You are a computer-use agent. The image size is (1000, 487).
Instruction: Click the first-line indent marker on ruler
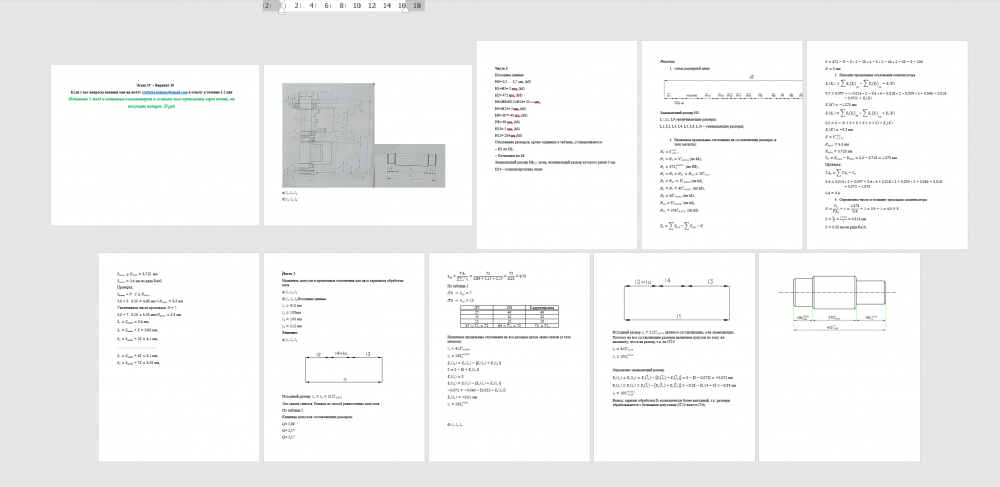point(282,3)
